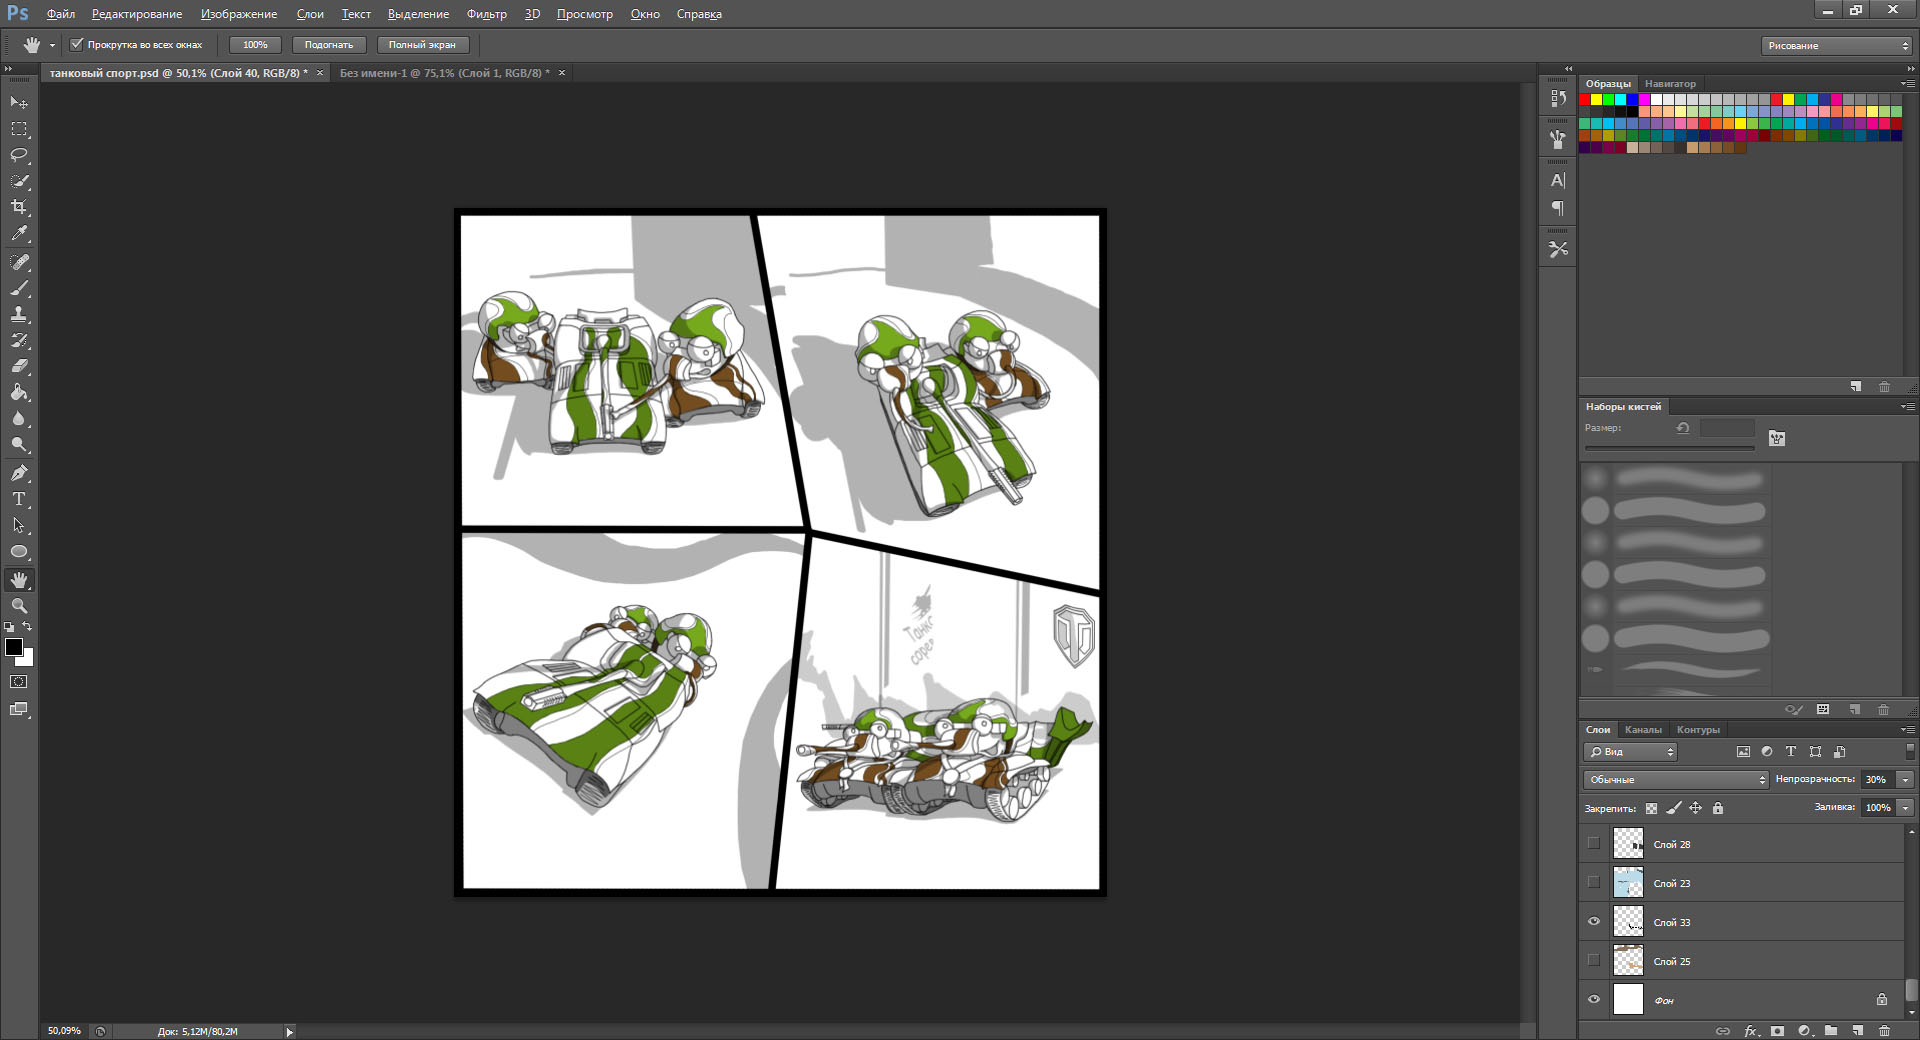Select the Healing Brush tool

coord(19,262)
